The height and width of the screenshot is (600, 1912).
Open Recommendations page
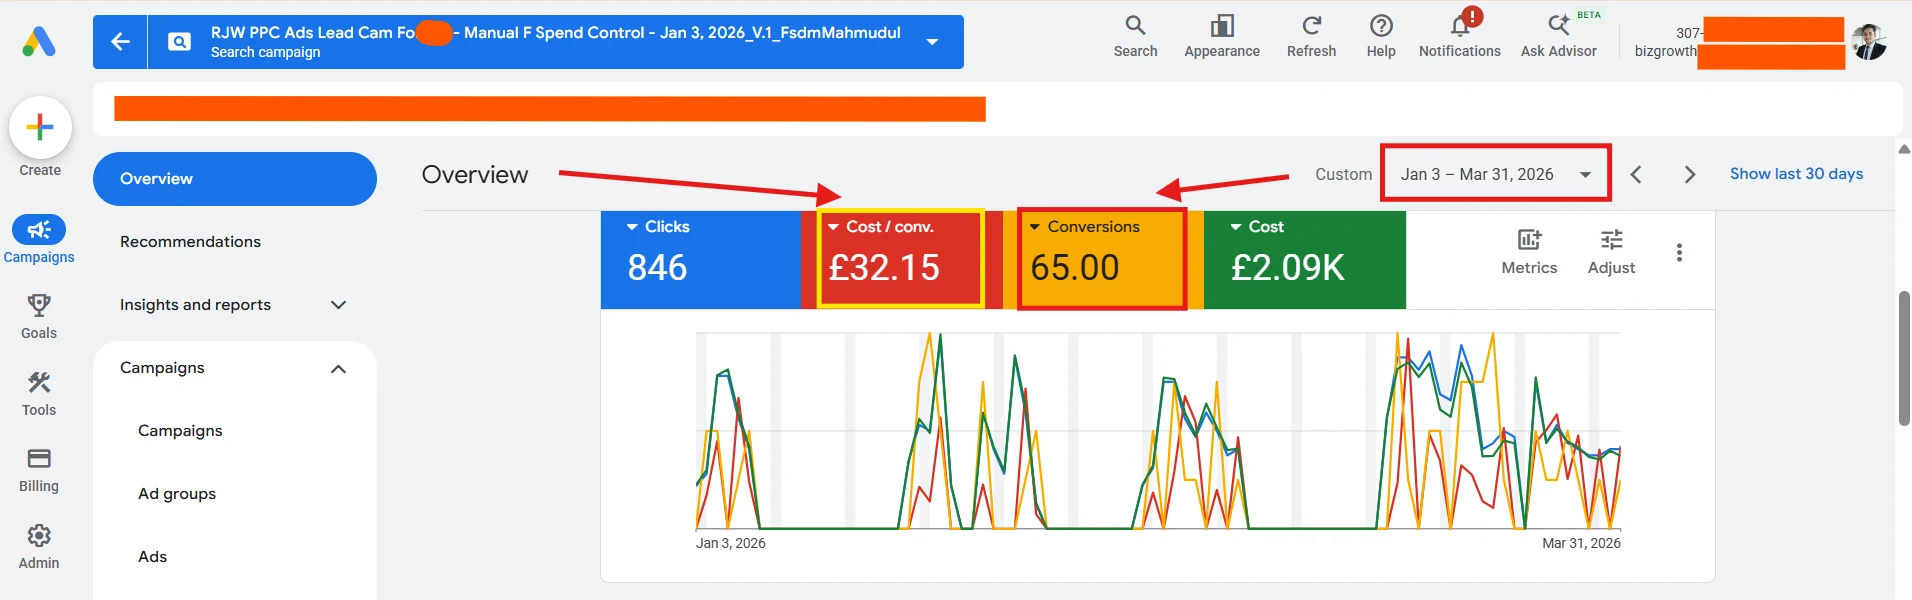(x=190, y=242)
